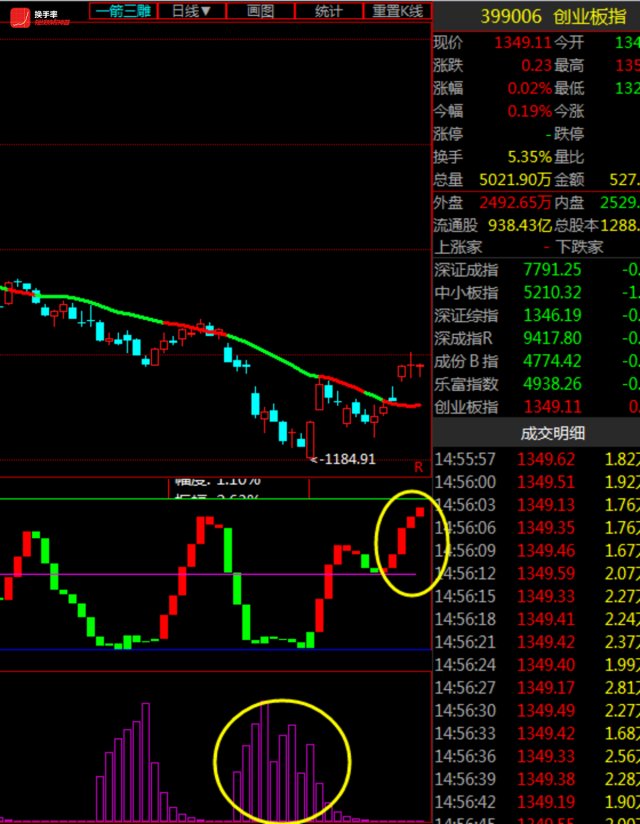Select the 今幅 value 0.19%

tap(530, 111)
